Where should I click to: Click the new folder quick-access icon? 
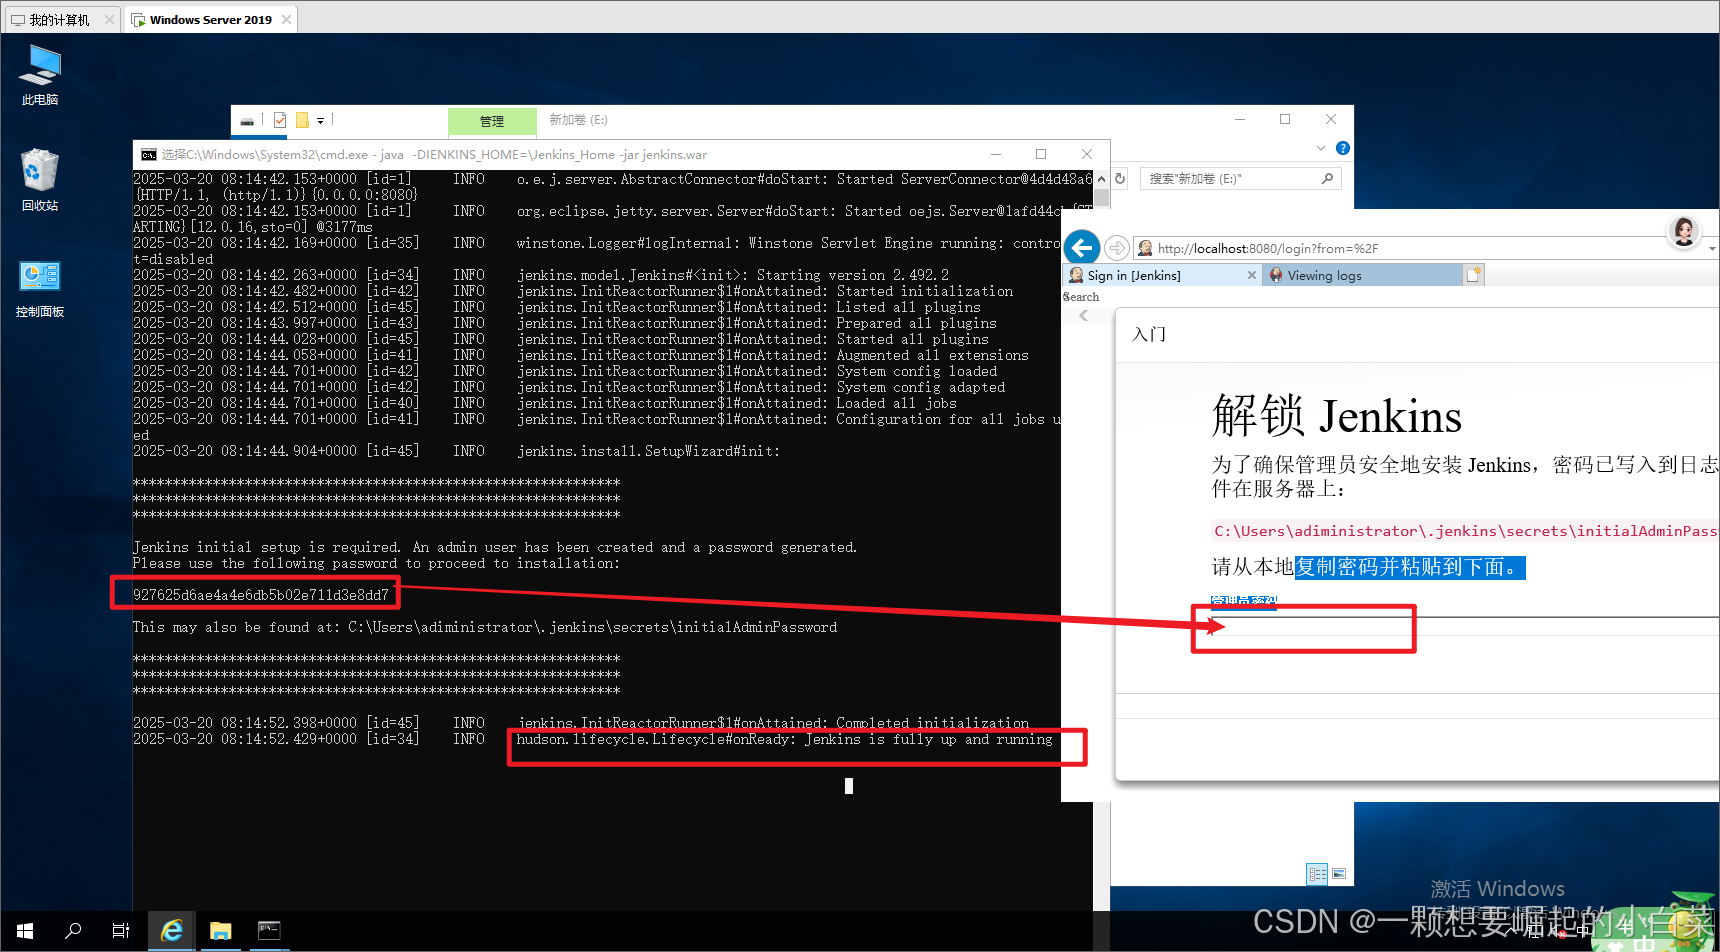tap(302, 120)
